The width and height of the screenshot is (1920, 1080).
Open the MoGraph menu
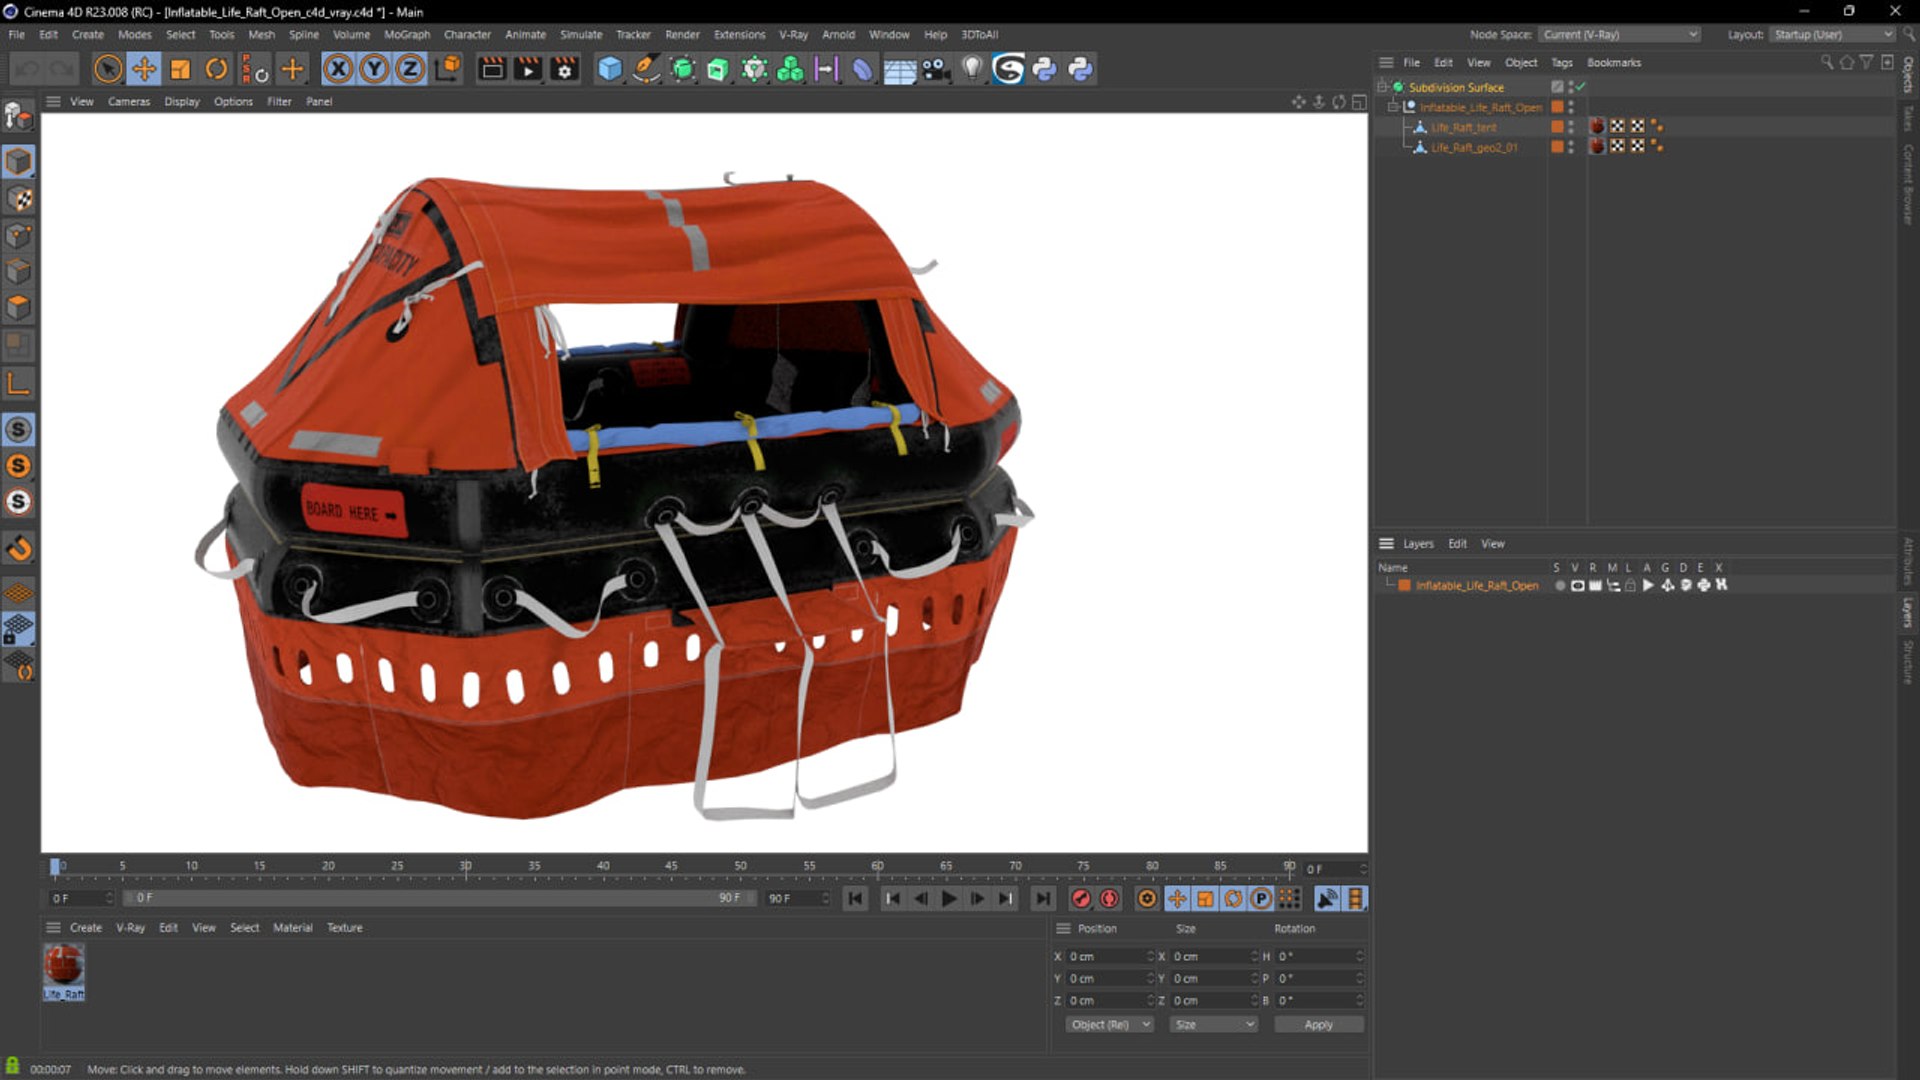(x=407, y=34)
